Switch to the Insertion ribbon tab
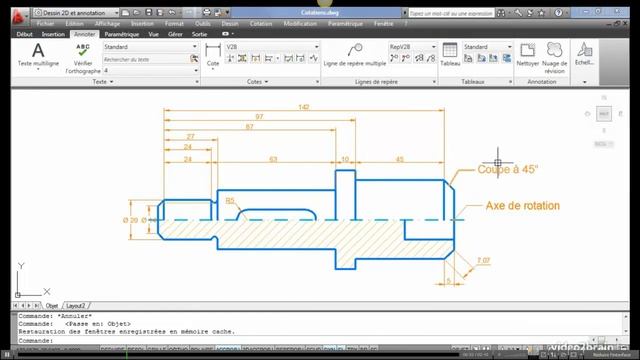 pyautogui.click(x=53, y=34)
